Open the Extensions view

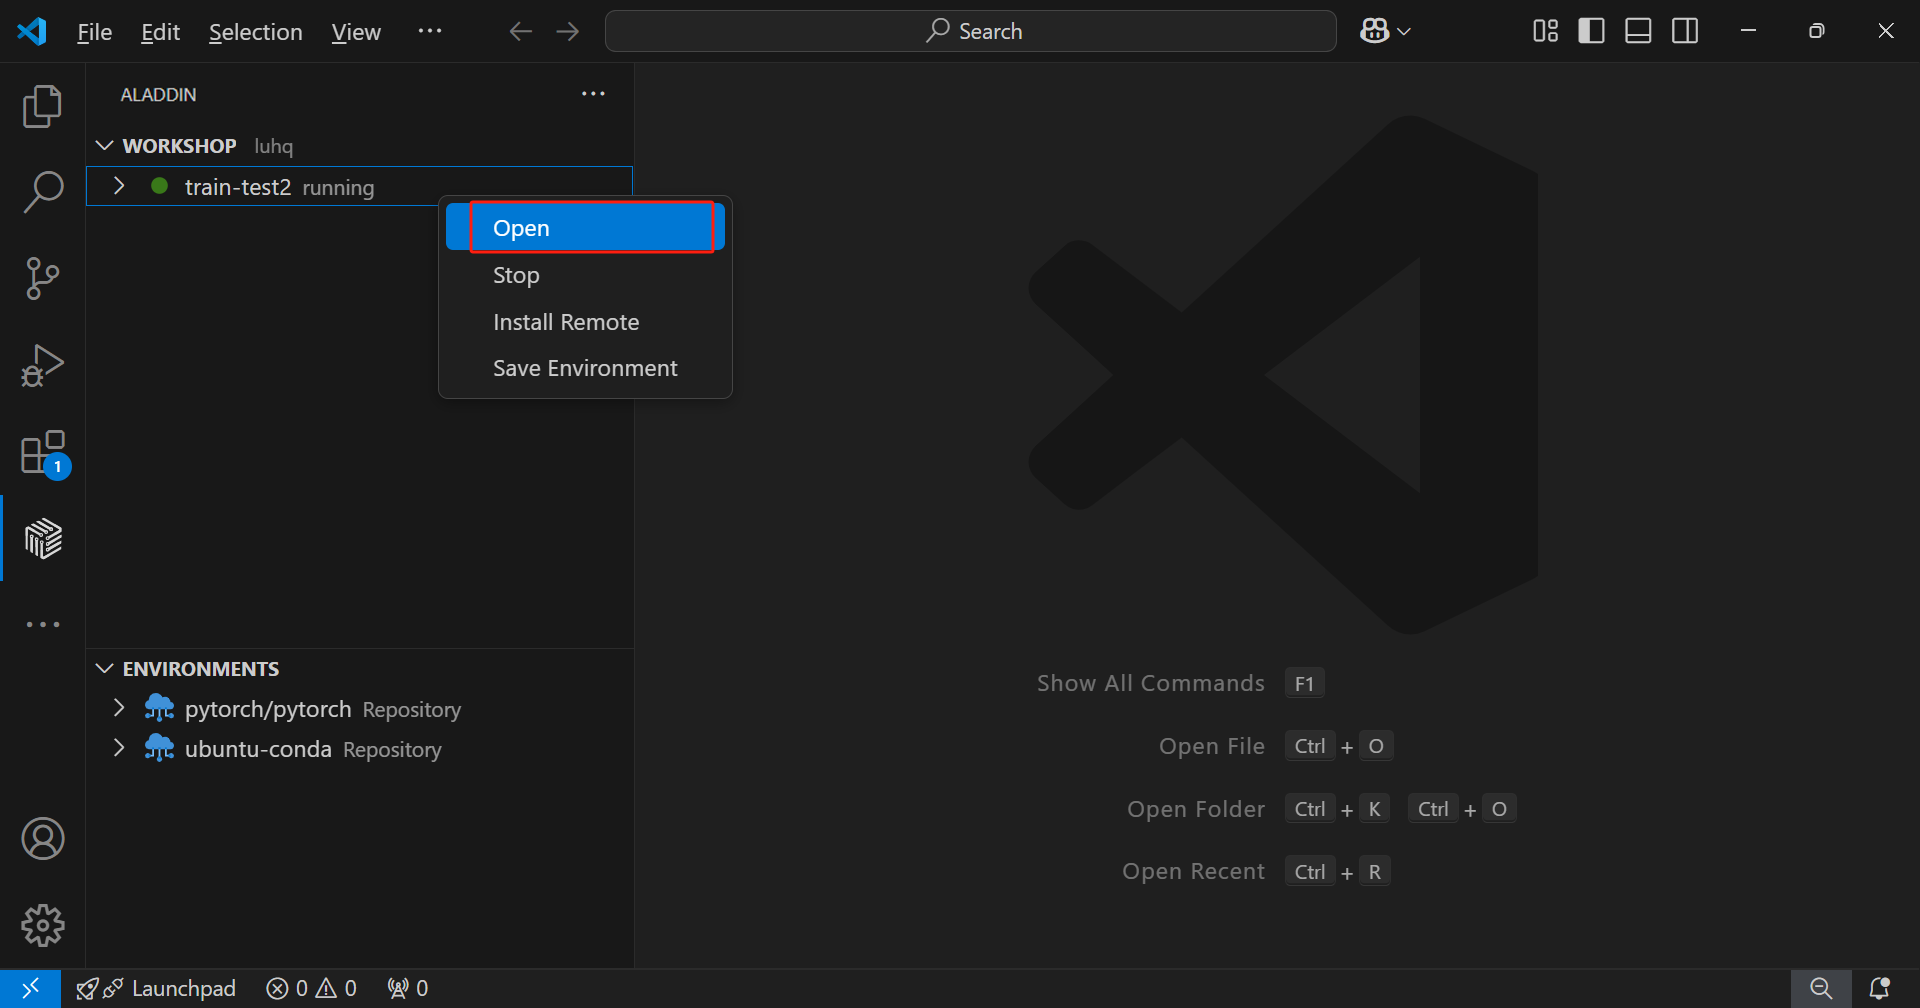tap(42, 453)
